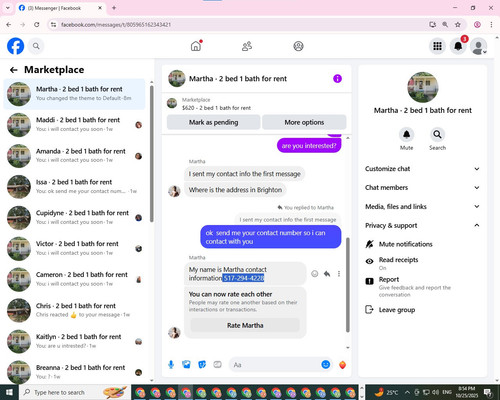Click the Chrome address bar URL
Image resolution: width=500 pixels, height=400 pixels.
pos(116,25)
